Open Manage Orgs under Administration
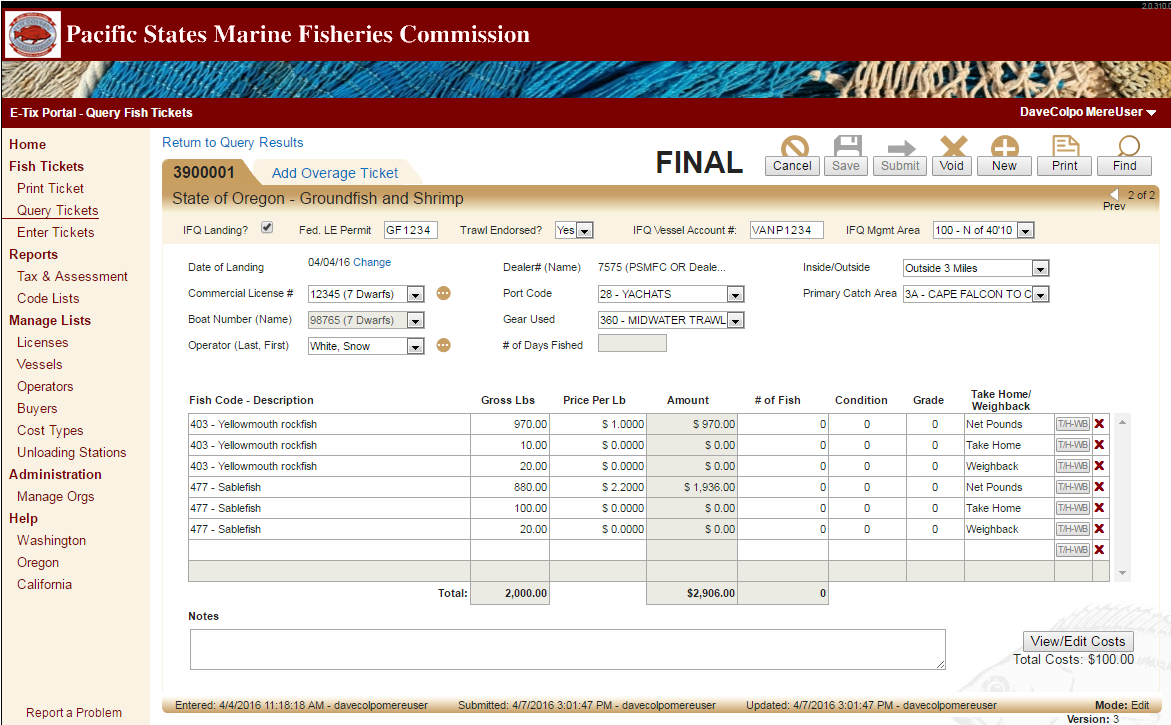The width and height of the screenshot is (1171, 725). coord(55,497)
